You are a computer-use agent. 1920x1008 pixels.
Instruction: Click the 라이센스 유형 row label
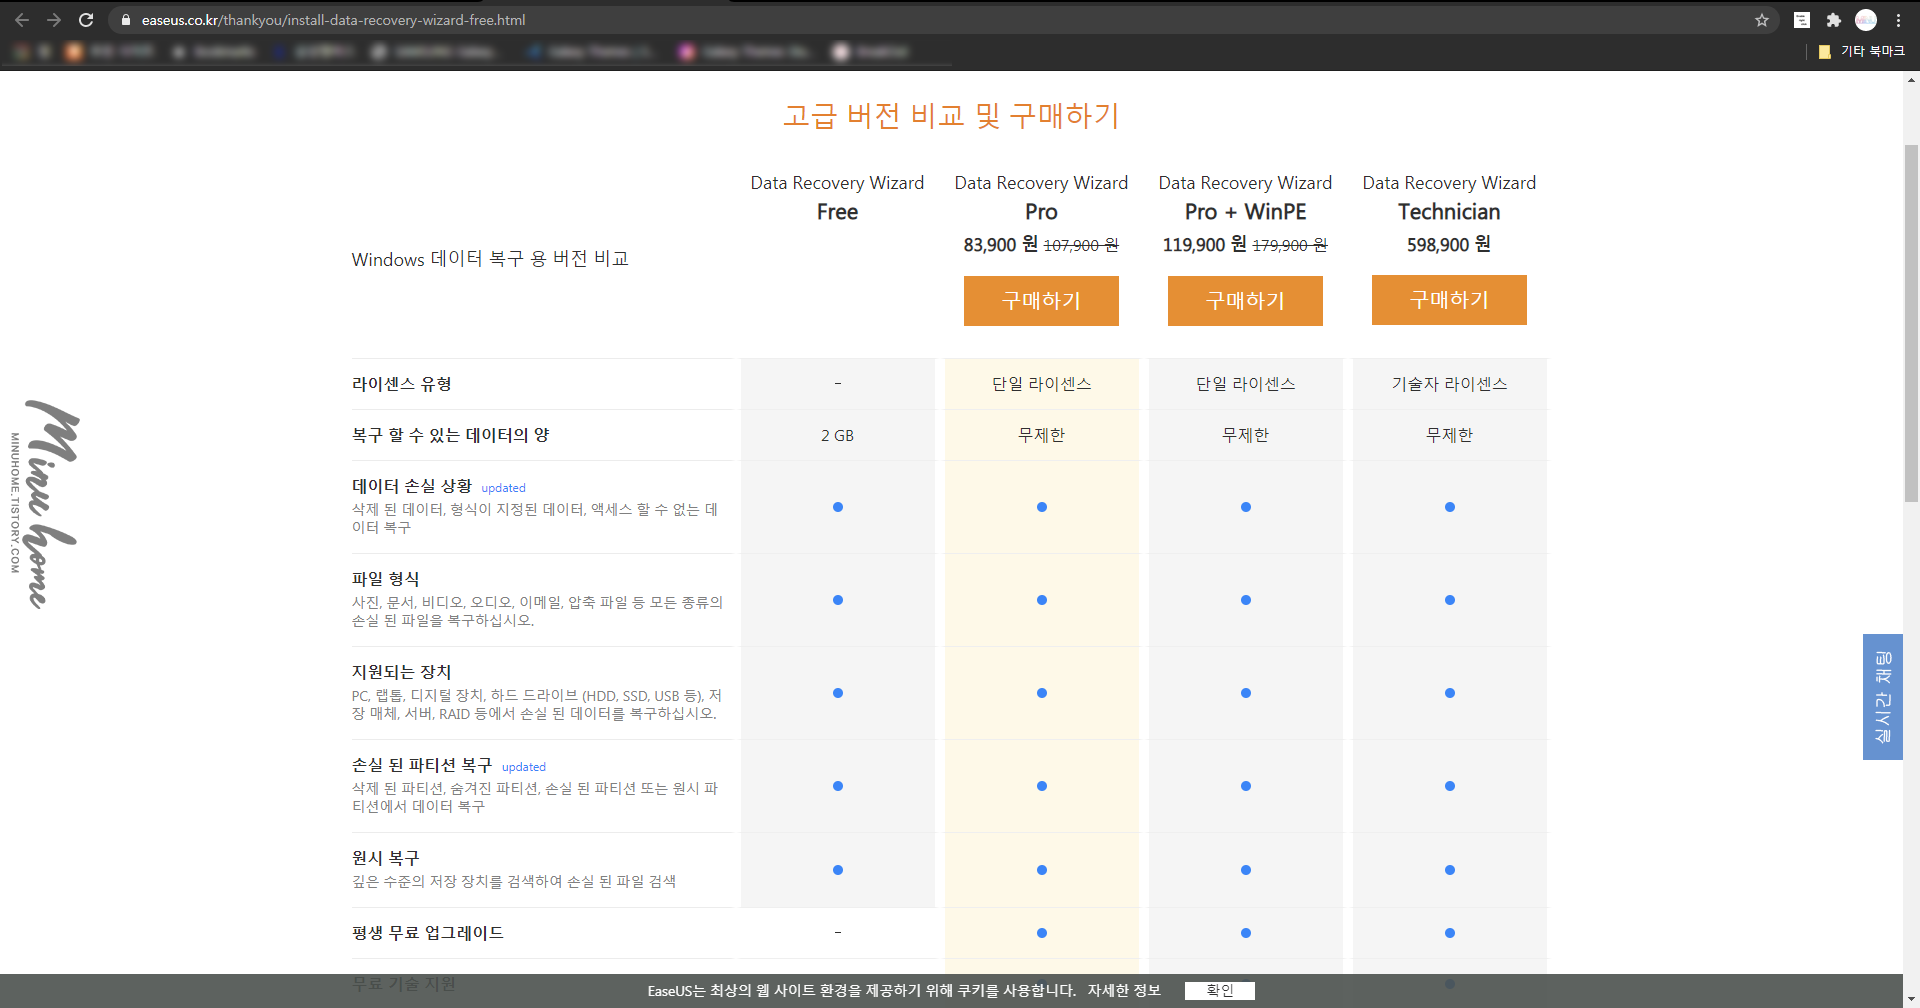tap(402, 384)
